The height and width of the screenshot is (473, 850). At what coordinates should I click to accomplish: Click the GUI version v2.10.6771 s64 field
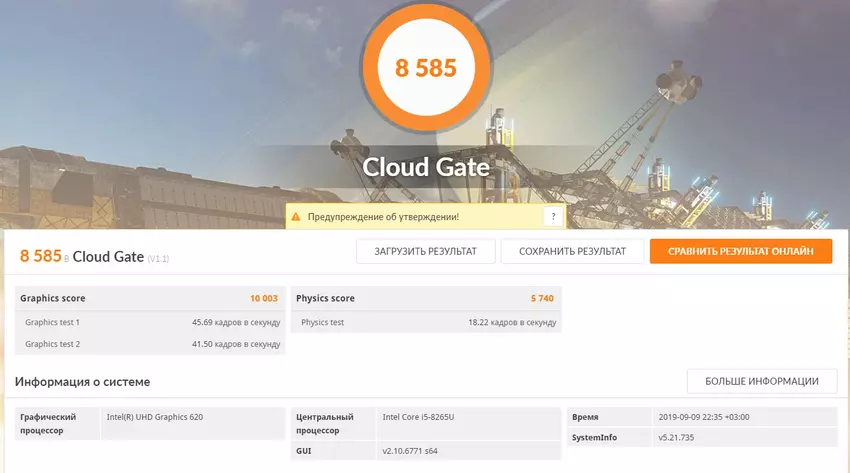pyautogui.click(x=410, y=451)
